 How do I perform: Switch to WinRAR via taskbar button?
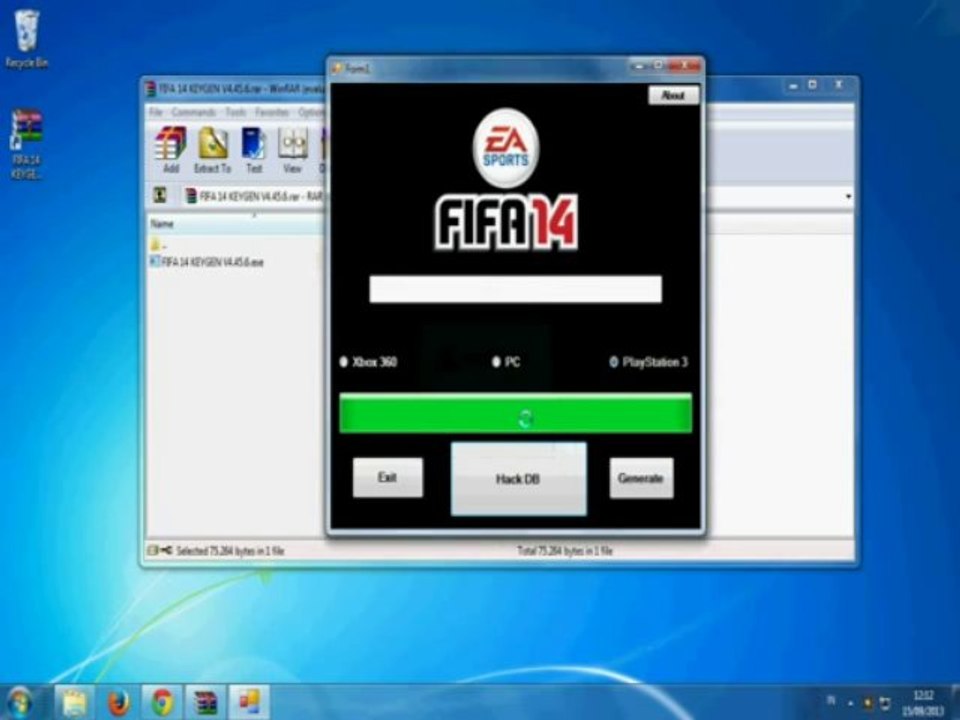coord(206,702)
